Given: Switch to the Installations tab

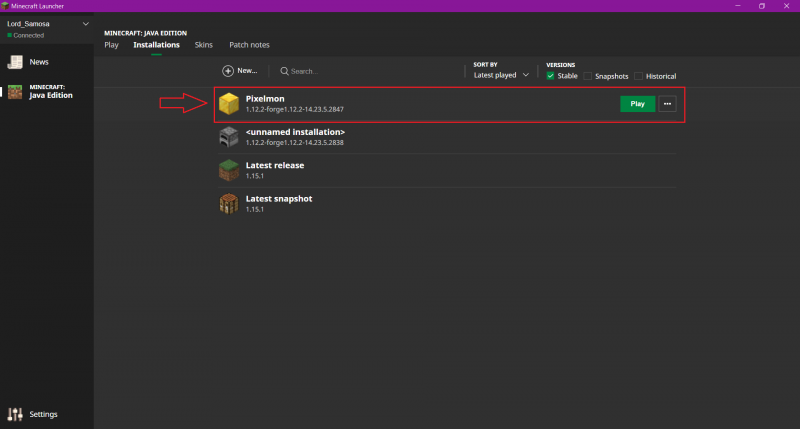Looking at the screenshot, I should pyautogui.click(x=156, y=45).
